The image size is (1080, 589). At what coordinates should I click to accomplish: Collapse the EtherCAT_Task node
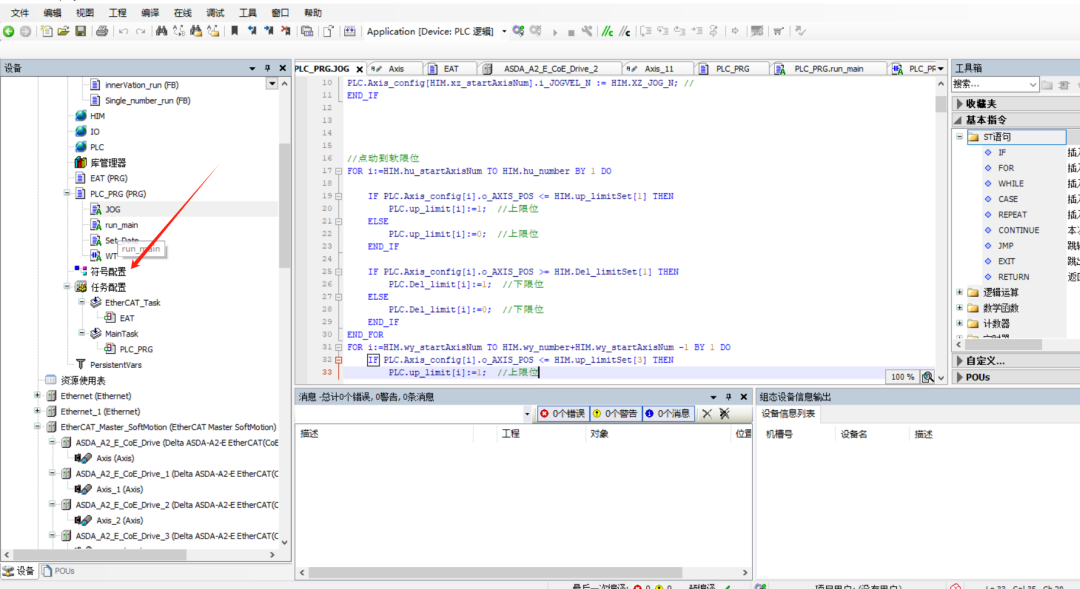(82, 302)
